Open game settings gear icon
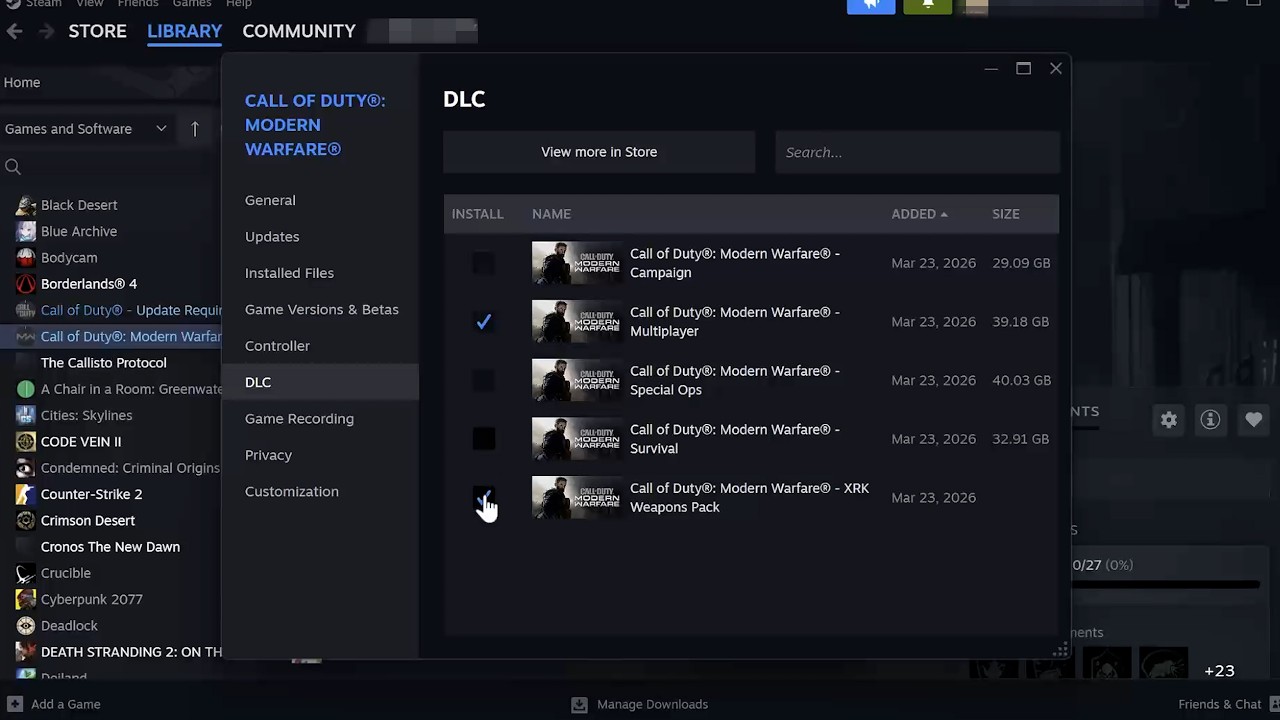This screenshot has width=1280, height=720. 1169,420
